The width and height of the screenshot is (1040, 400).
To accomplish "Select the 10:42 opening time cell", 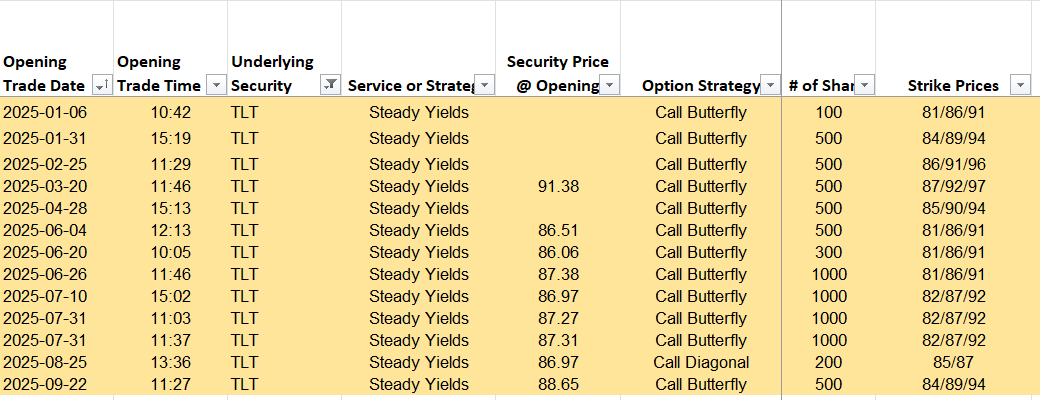I will tap(171, 112).
